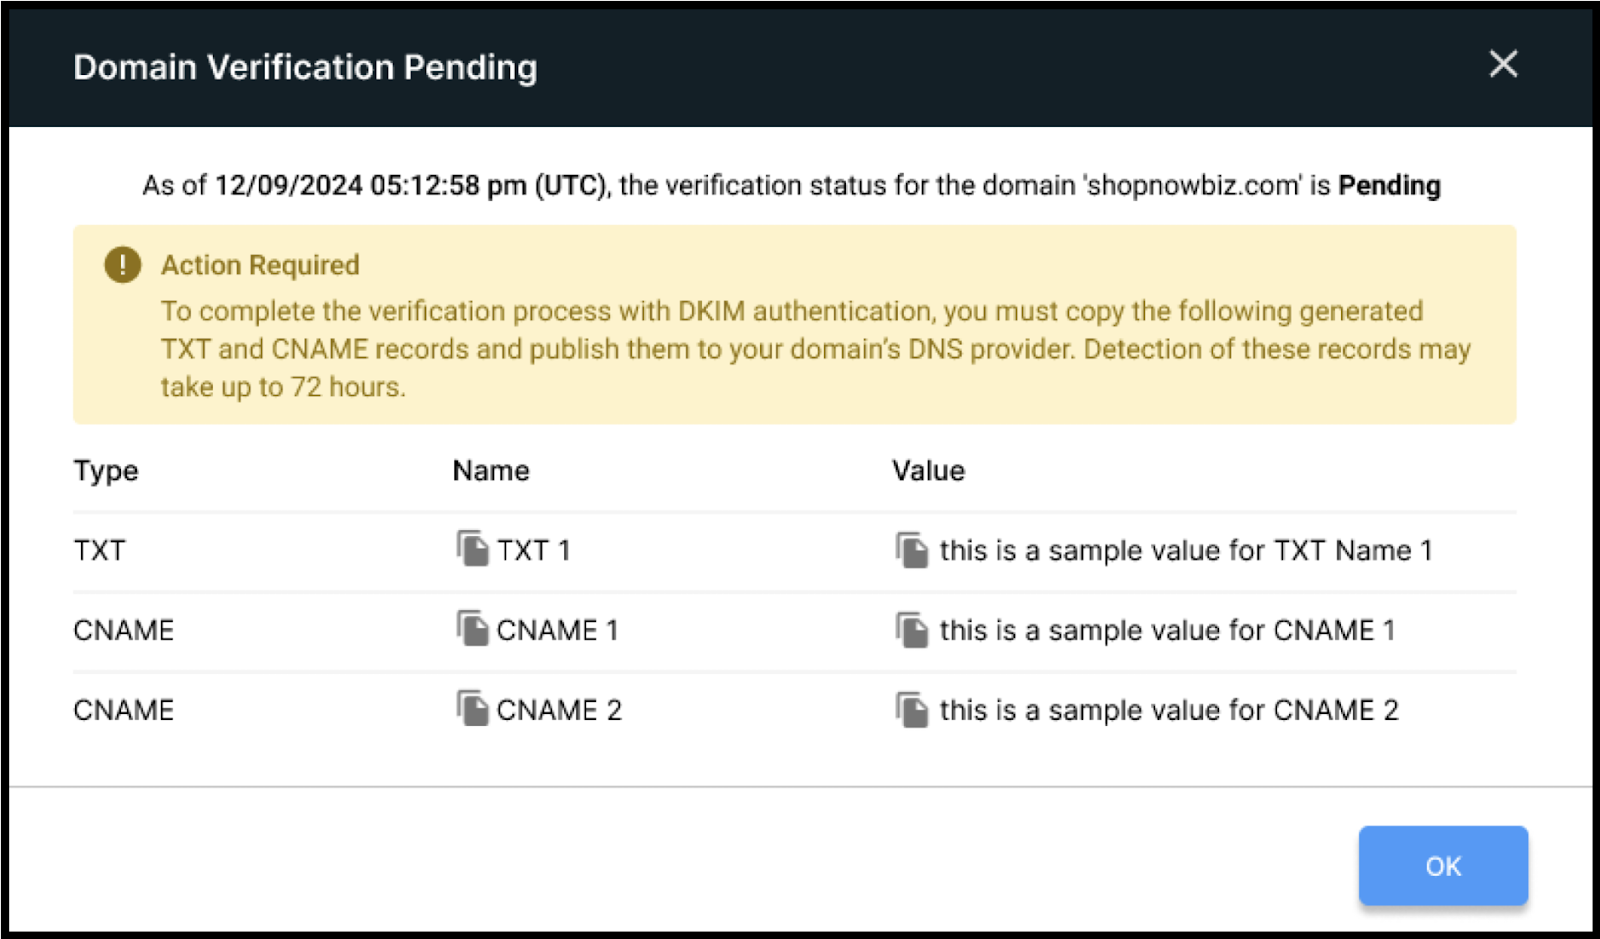Select the 'CNAME 1' name text
The width and height of the screenshot is (1600, 939).
(x=557, y=630)
